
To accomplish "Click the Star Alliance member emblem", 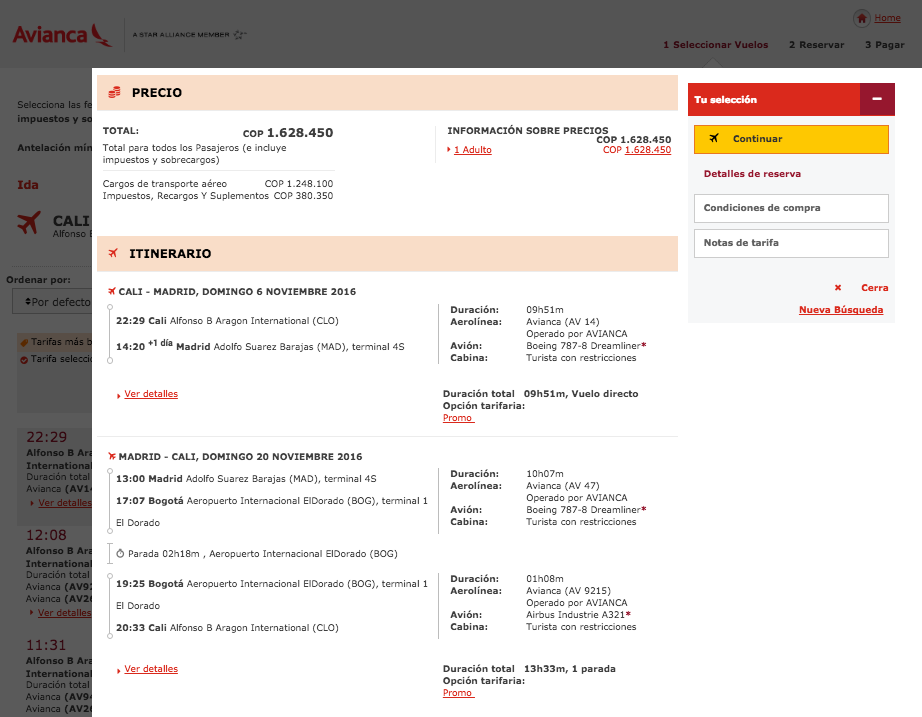I will (x=239, y=35).
